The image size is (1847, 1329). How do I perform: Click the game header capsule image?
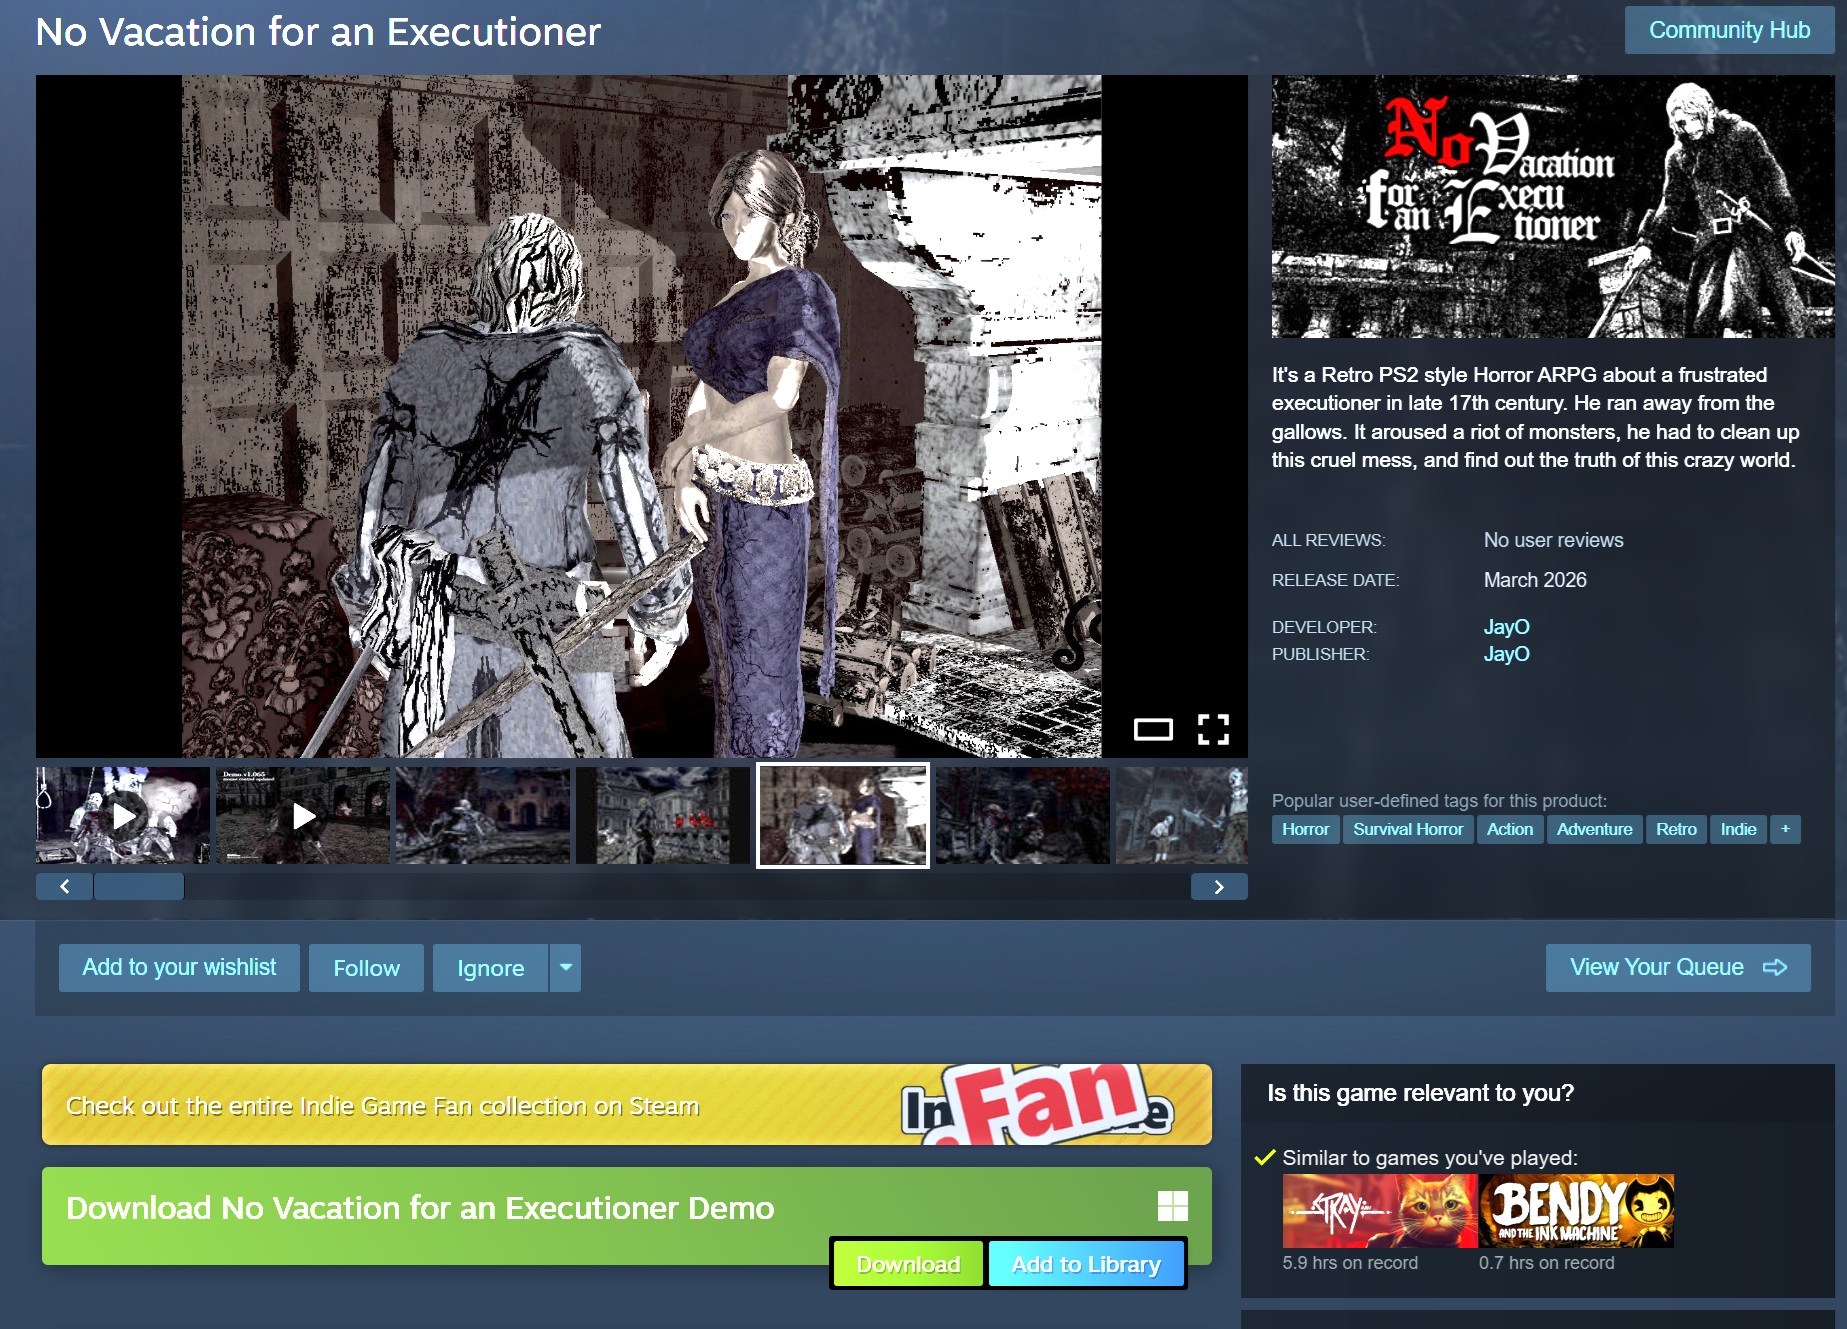(x=1553, y=206)
